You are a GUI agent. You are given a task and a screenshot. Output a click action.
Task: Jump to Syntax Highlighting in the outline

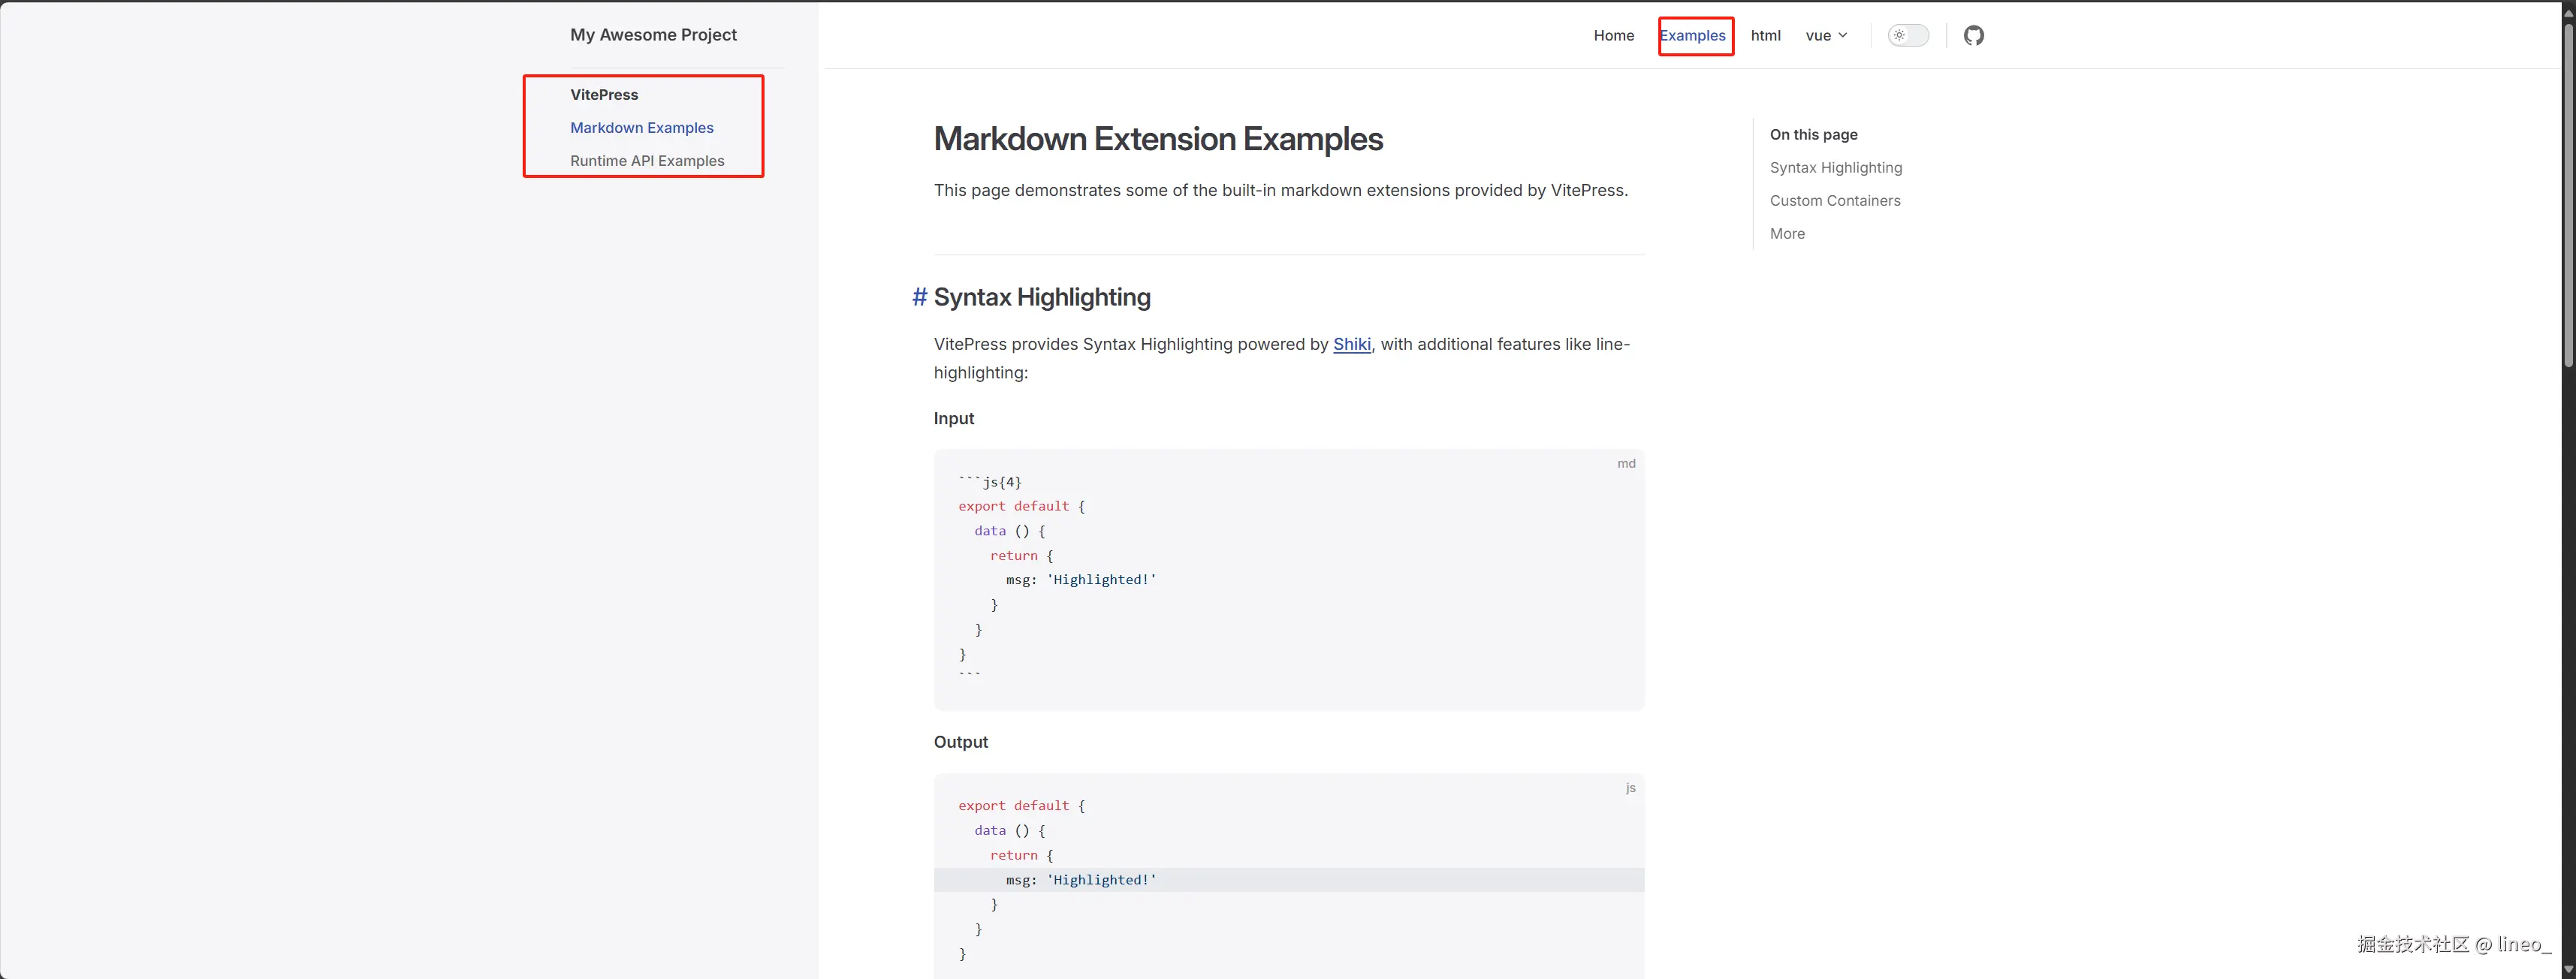coord(1835,168)
